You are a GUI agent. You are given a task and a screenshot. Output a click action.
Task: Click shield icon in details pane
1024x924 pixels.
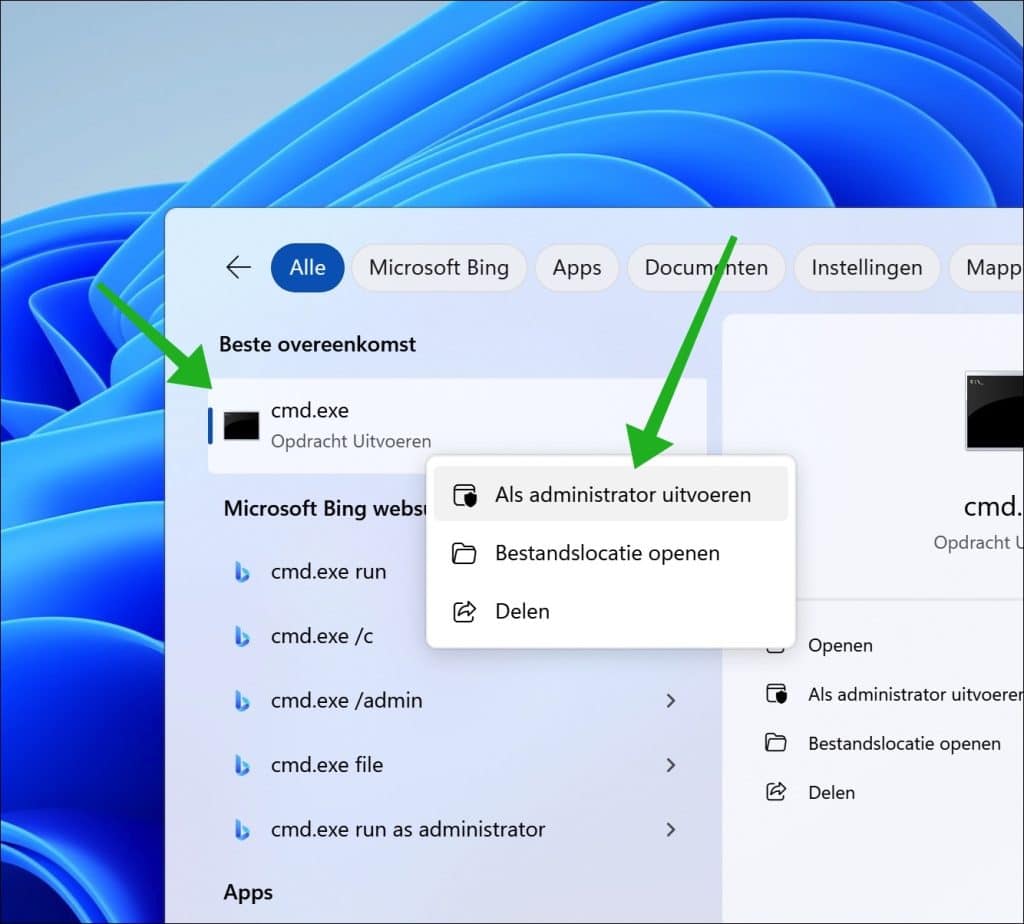[776, 693]
